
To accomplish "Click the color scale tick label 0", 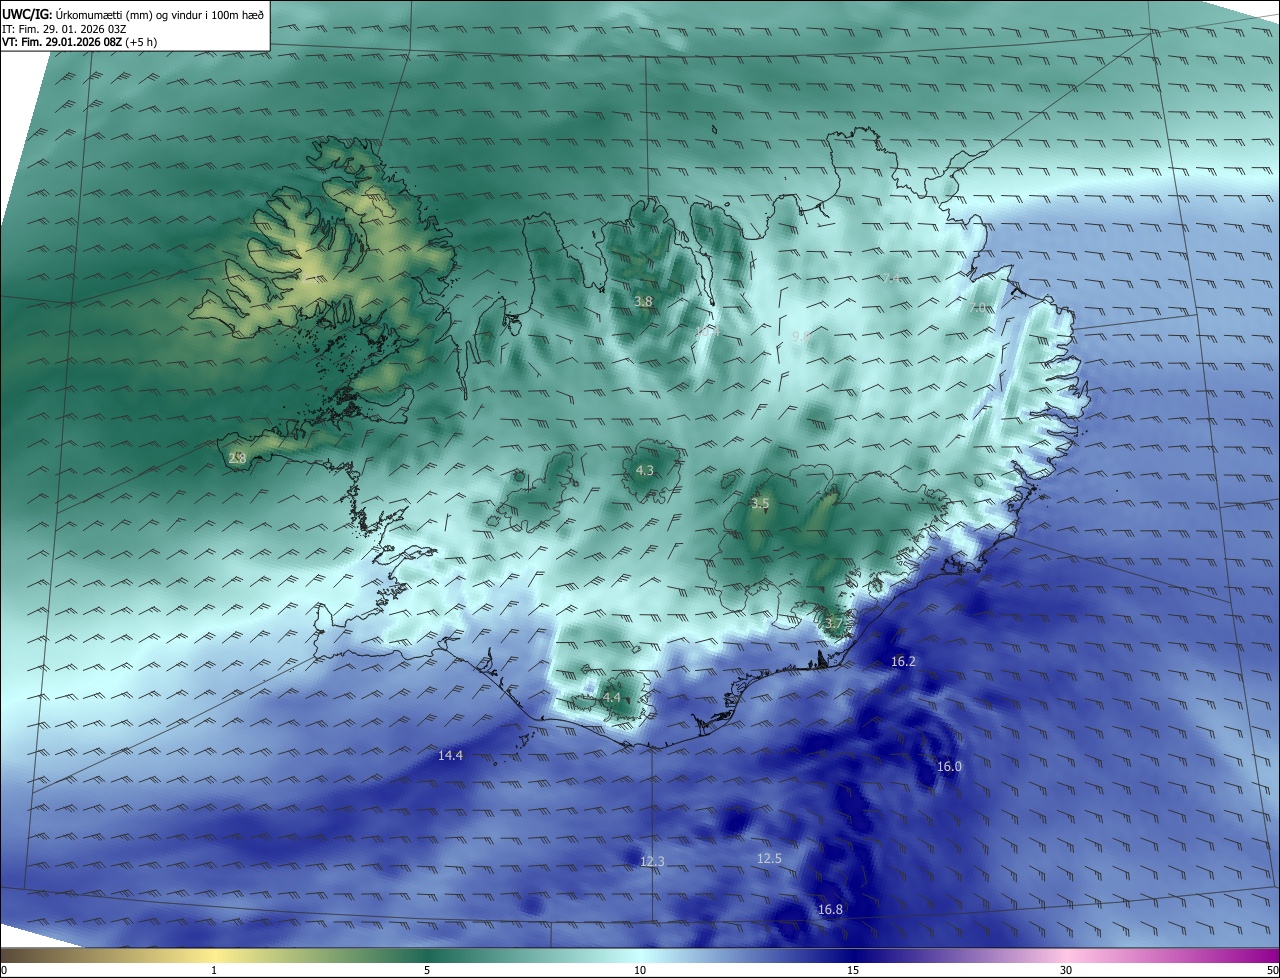I will pos(4,970).
